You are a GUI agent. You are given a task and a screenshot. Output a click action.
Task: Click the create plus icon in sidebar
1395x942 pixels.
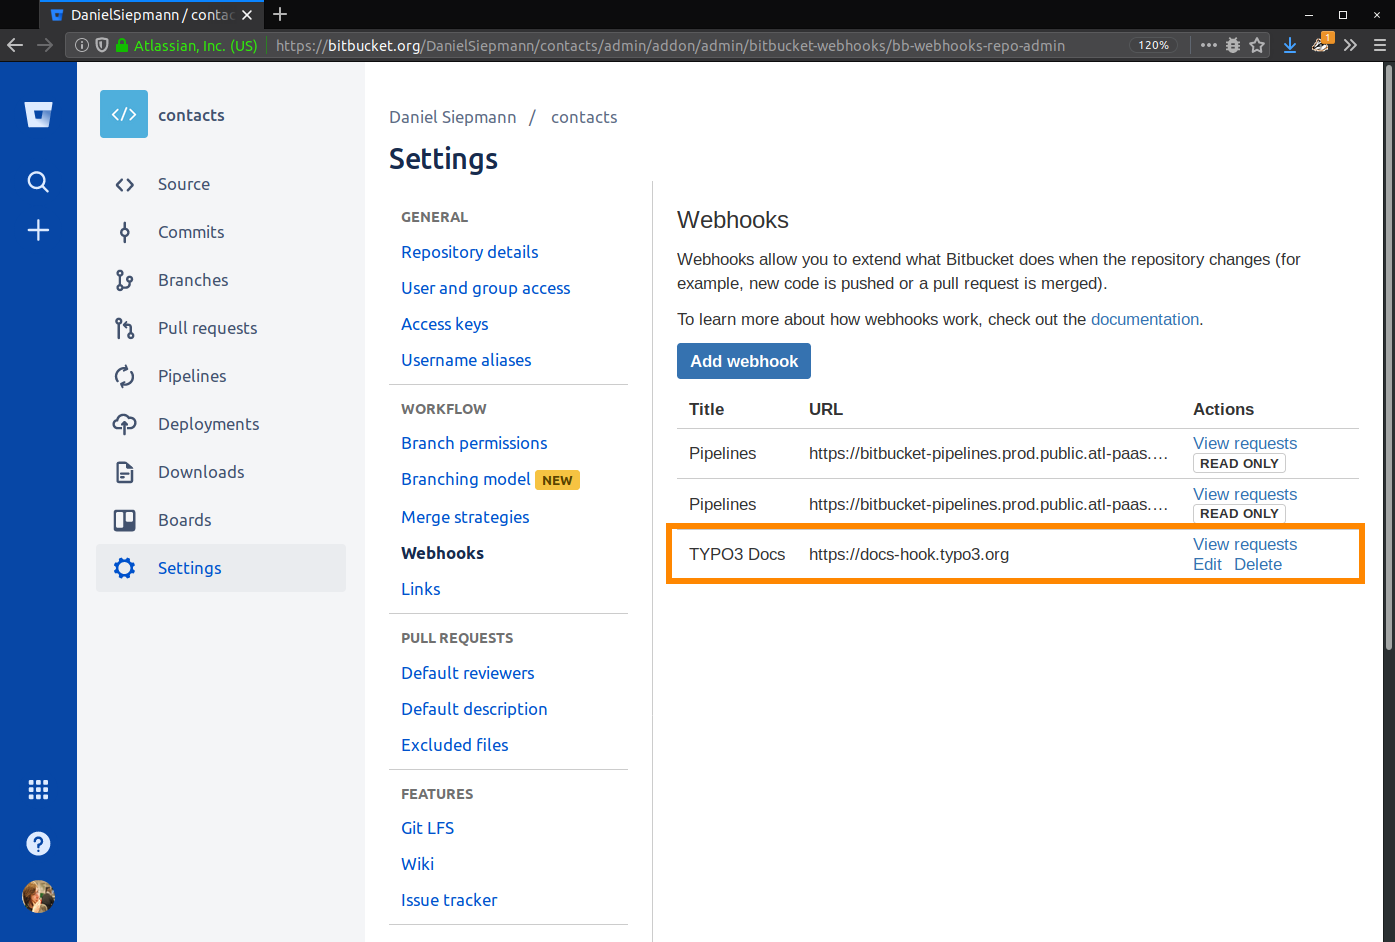(38, 230)
